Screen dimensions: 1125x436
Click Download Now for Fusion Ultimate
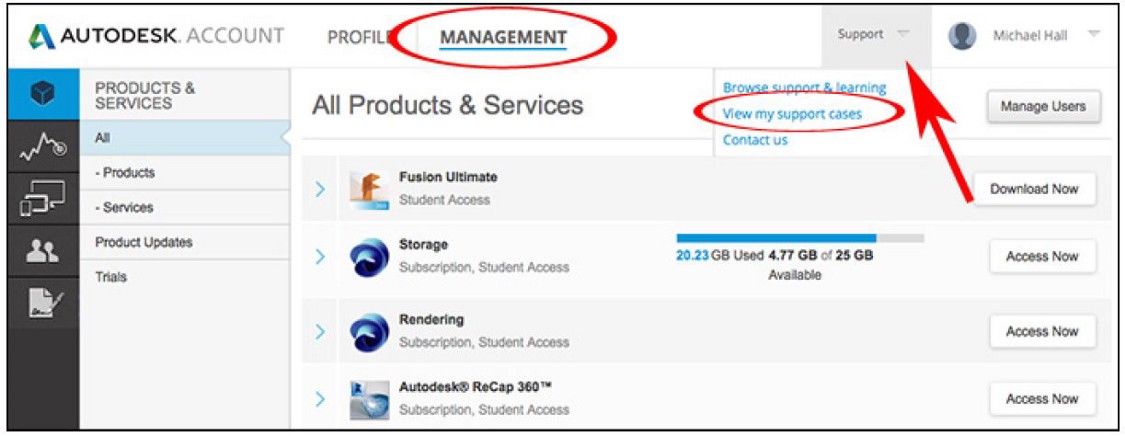coord(1034,189)
